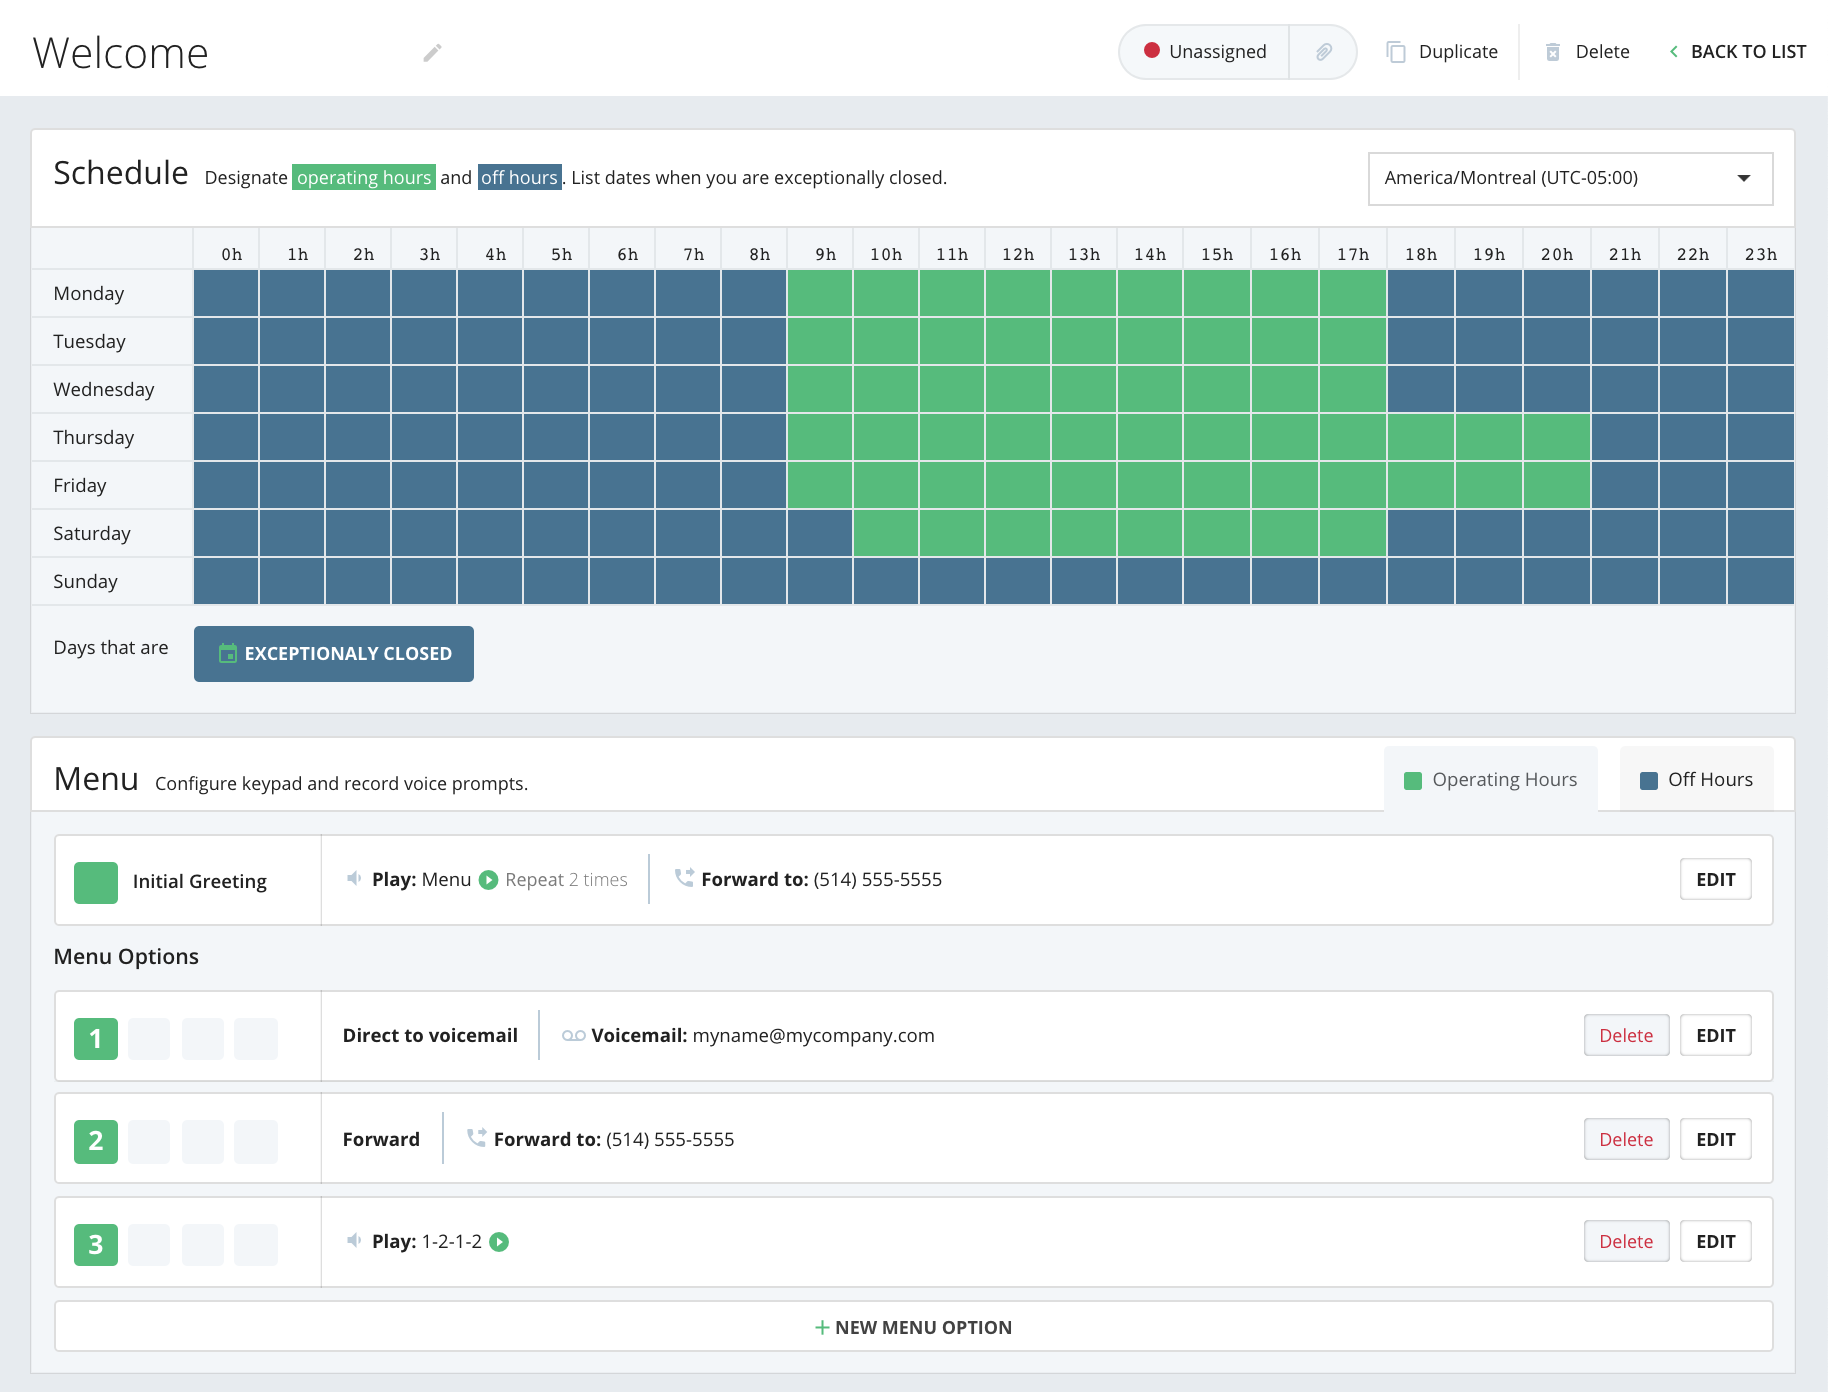Click the EXCEPTIONALY CLOSED button
The height and width of the screenshot is (1392, 1828).
[x=334, y=654]
